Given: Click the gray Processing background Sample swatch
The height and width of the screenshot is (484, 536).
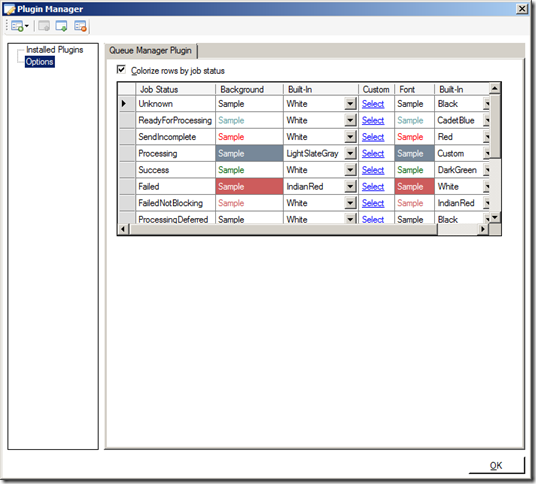Looking at the screenshot, I should click(250, 153).
